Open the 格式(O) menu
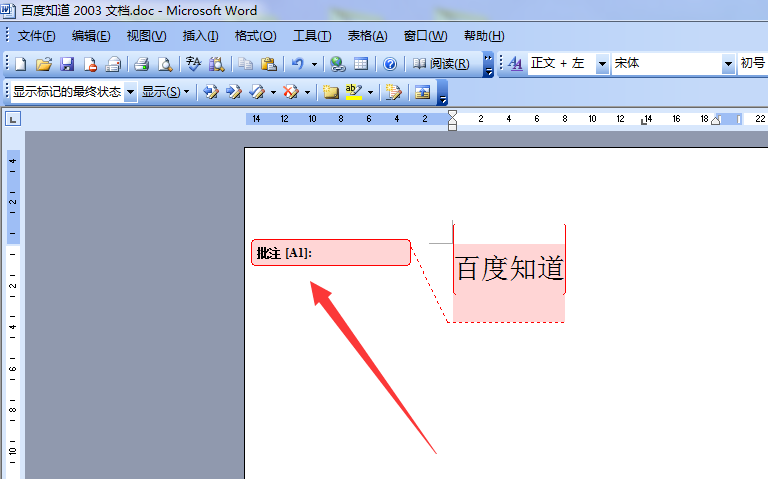Image resolution: width=768 pixels, height=479 pixels. tap(255, 36)
